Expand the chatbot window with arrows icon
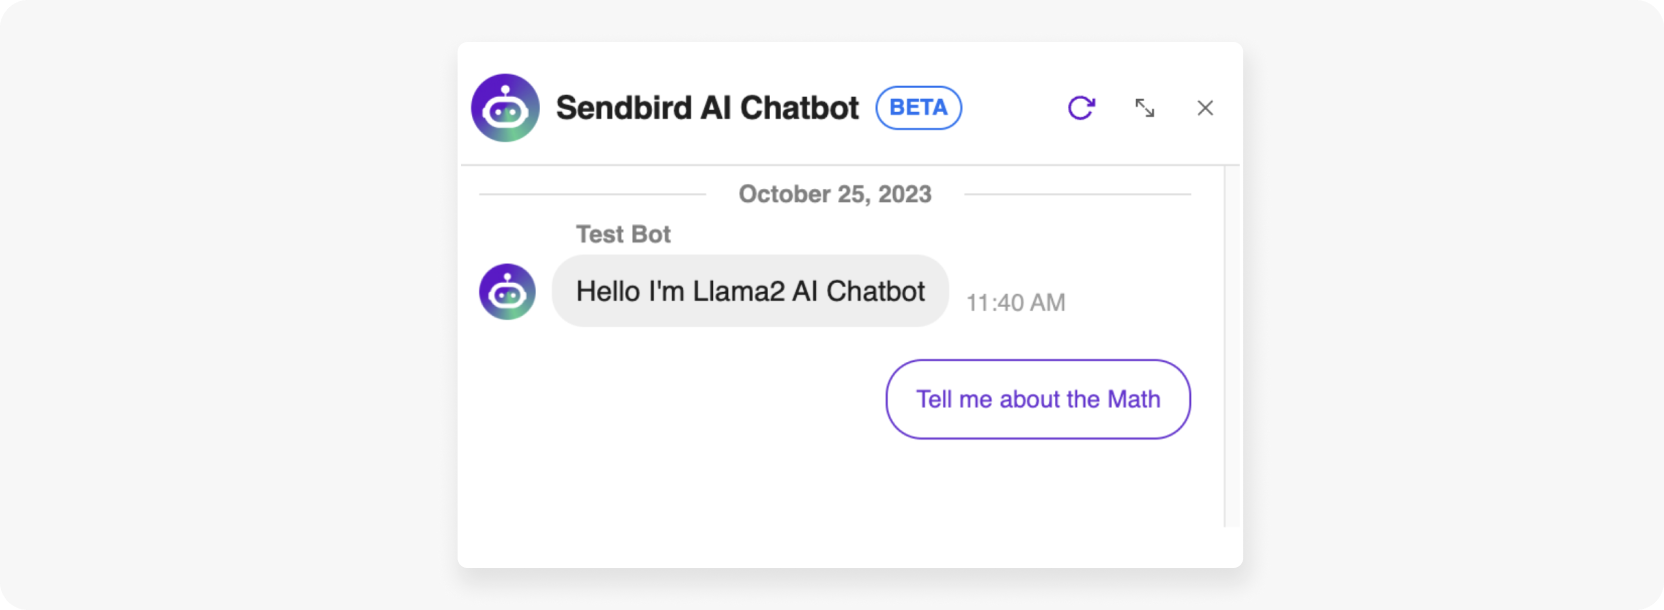Viewport: 1664px width, 610px height. coord(1145,108)
